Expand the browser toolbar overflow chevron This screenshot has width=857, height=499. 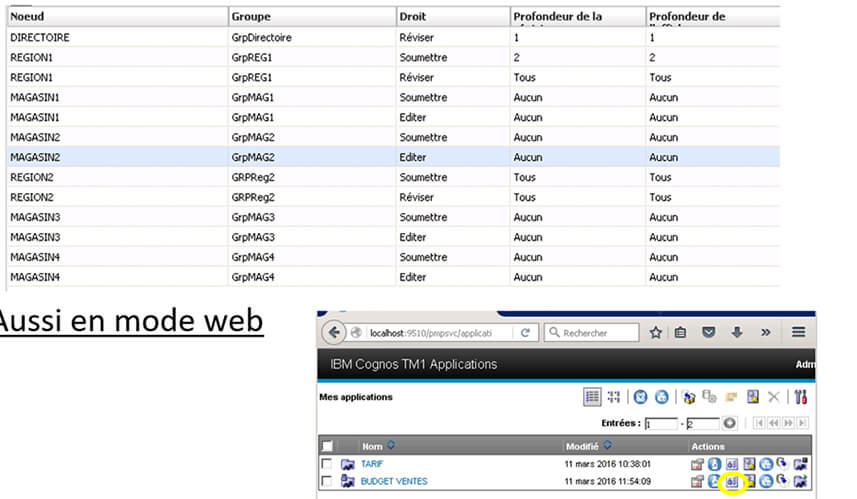pos(766,332)
